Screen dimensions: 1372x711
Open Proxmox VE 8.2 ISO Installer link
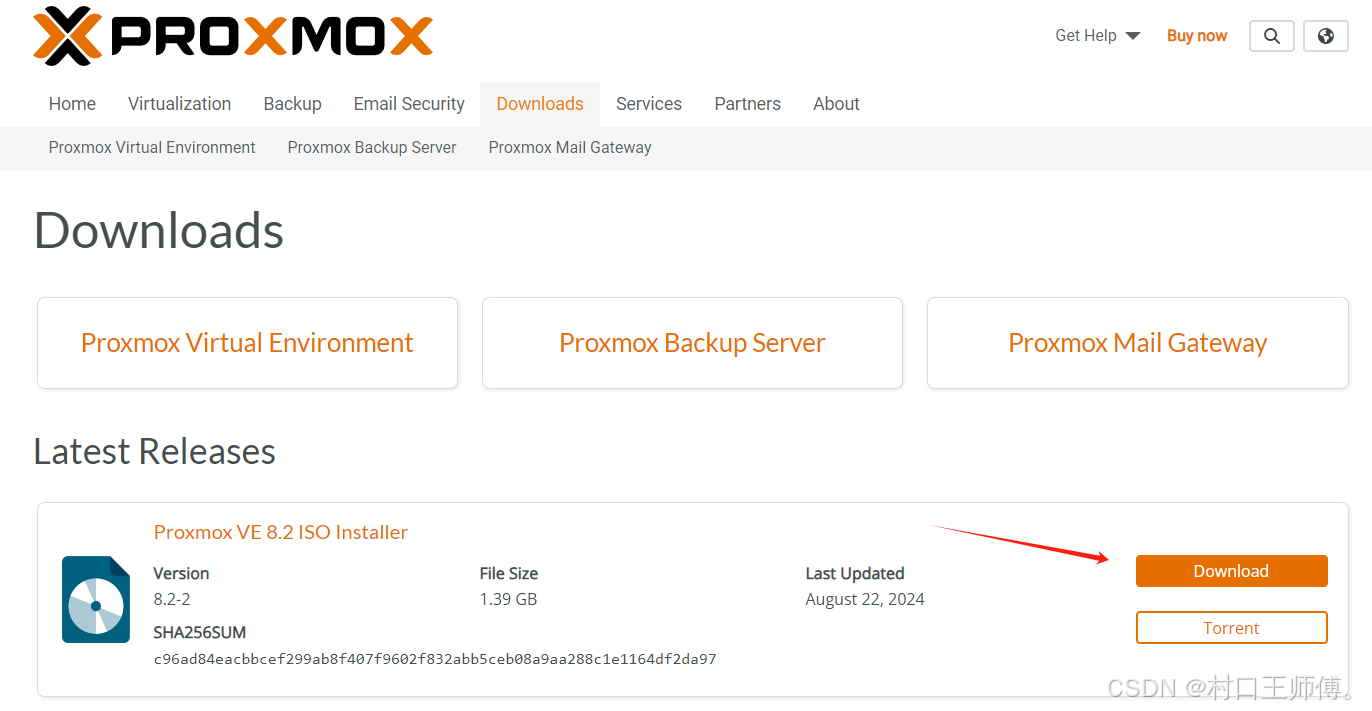pyautogui.click(x=281, y=532)
